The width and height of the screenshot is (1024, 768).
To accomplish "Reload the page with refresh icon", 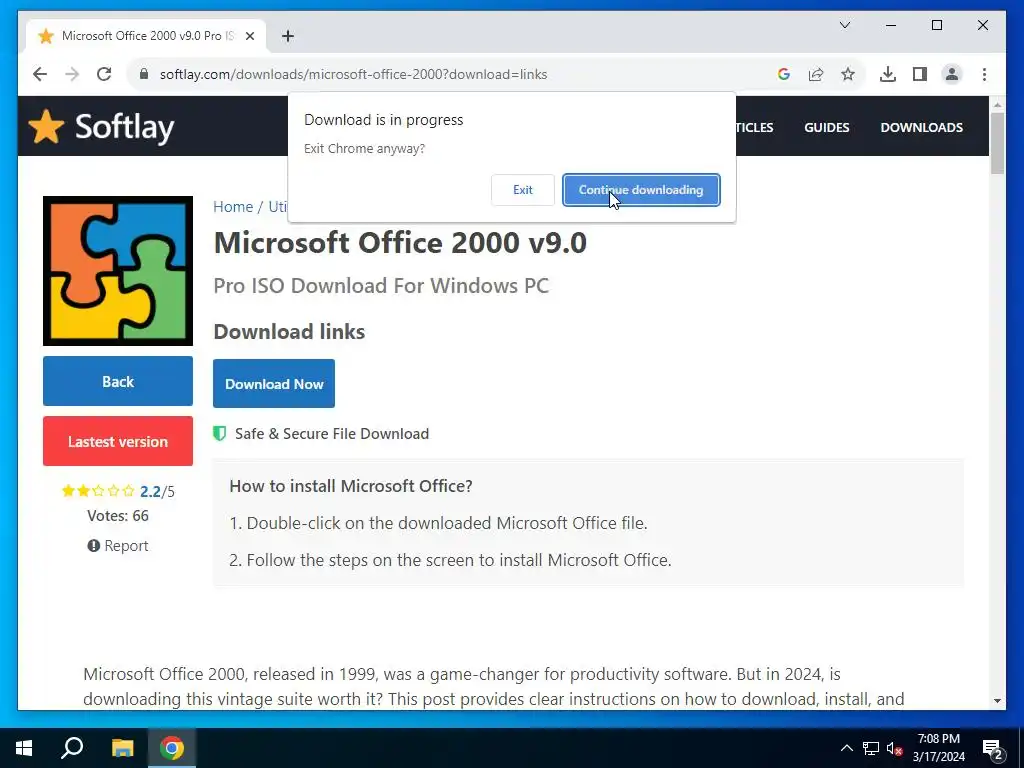I will click(104, 74).
